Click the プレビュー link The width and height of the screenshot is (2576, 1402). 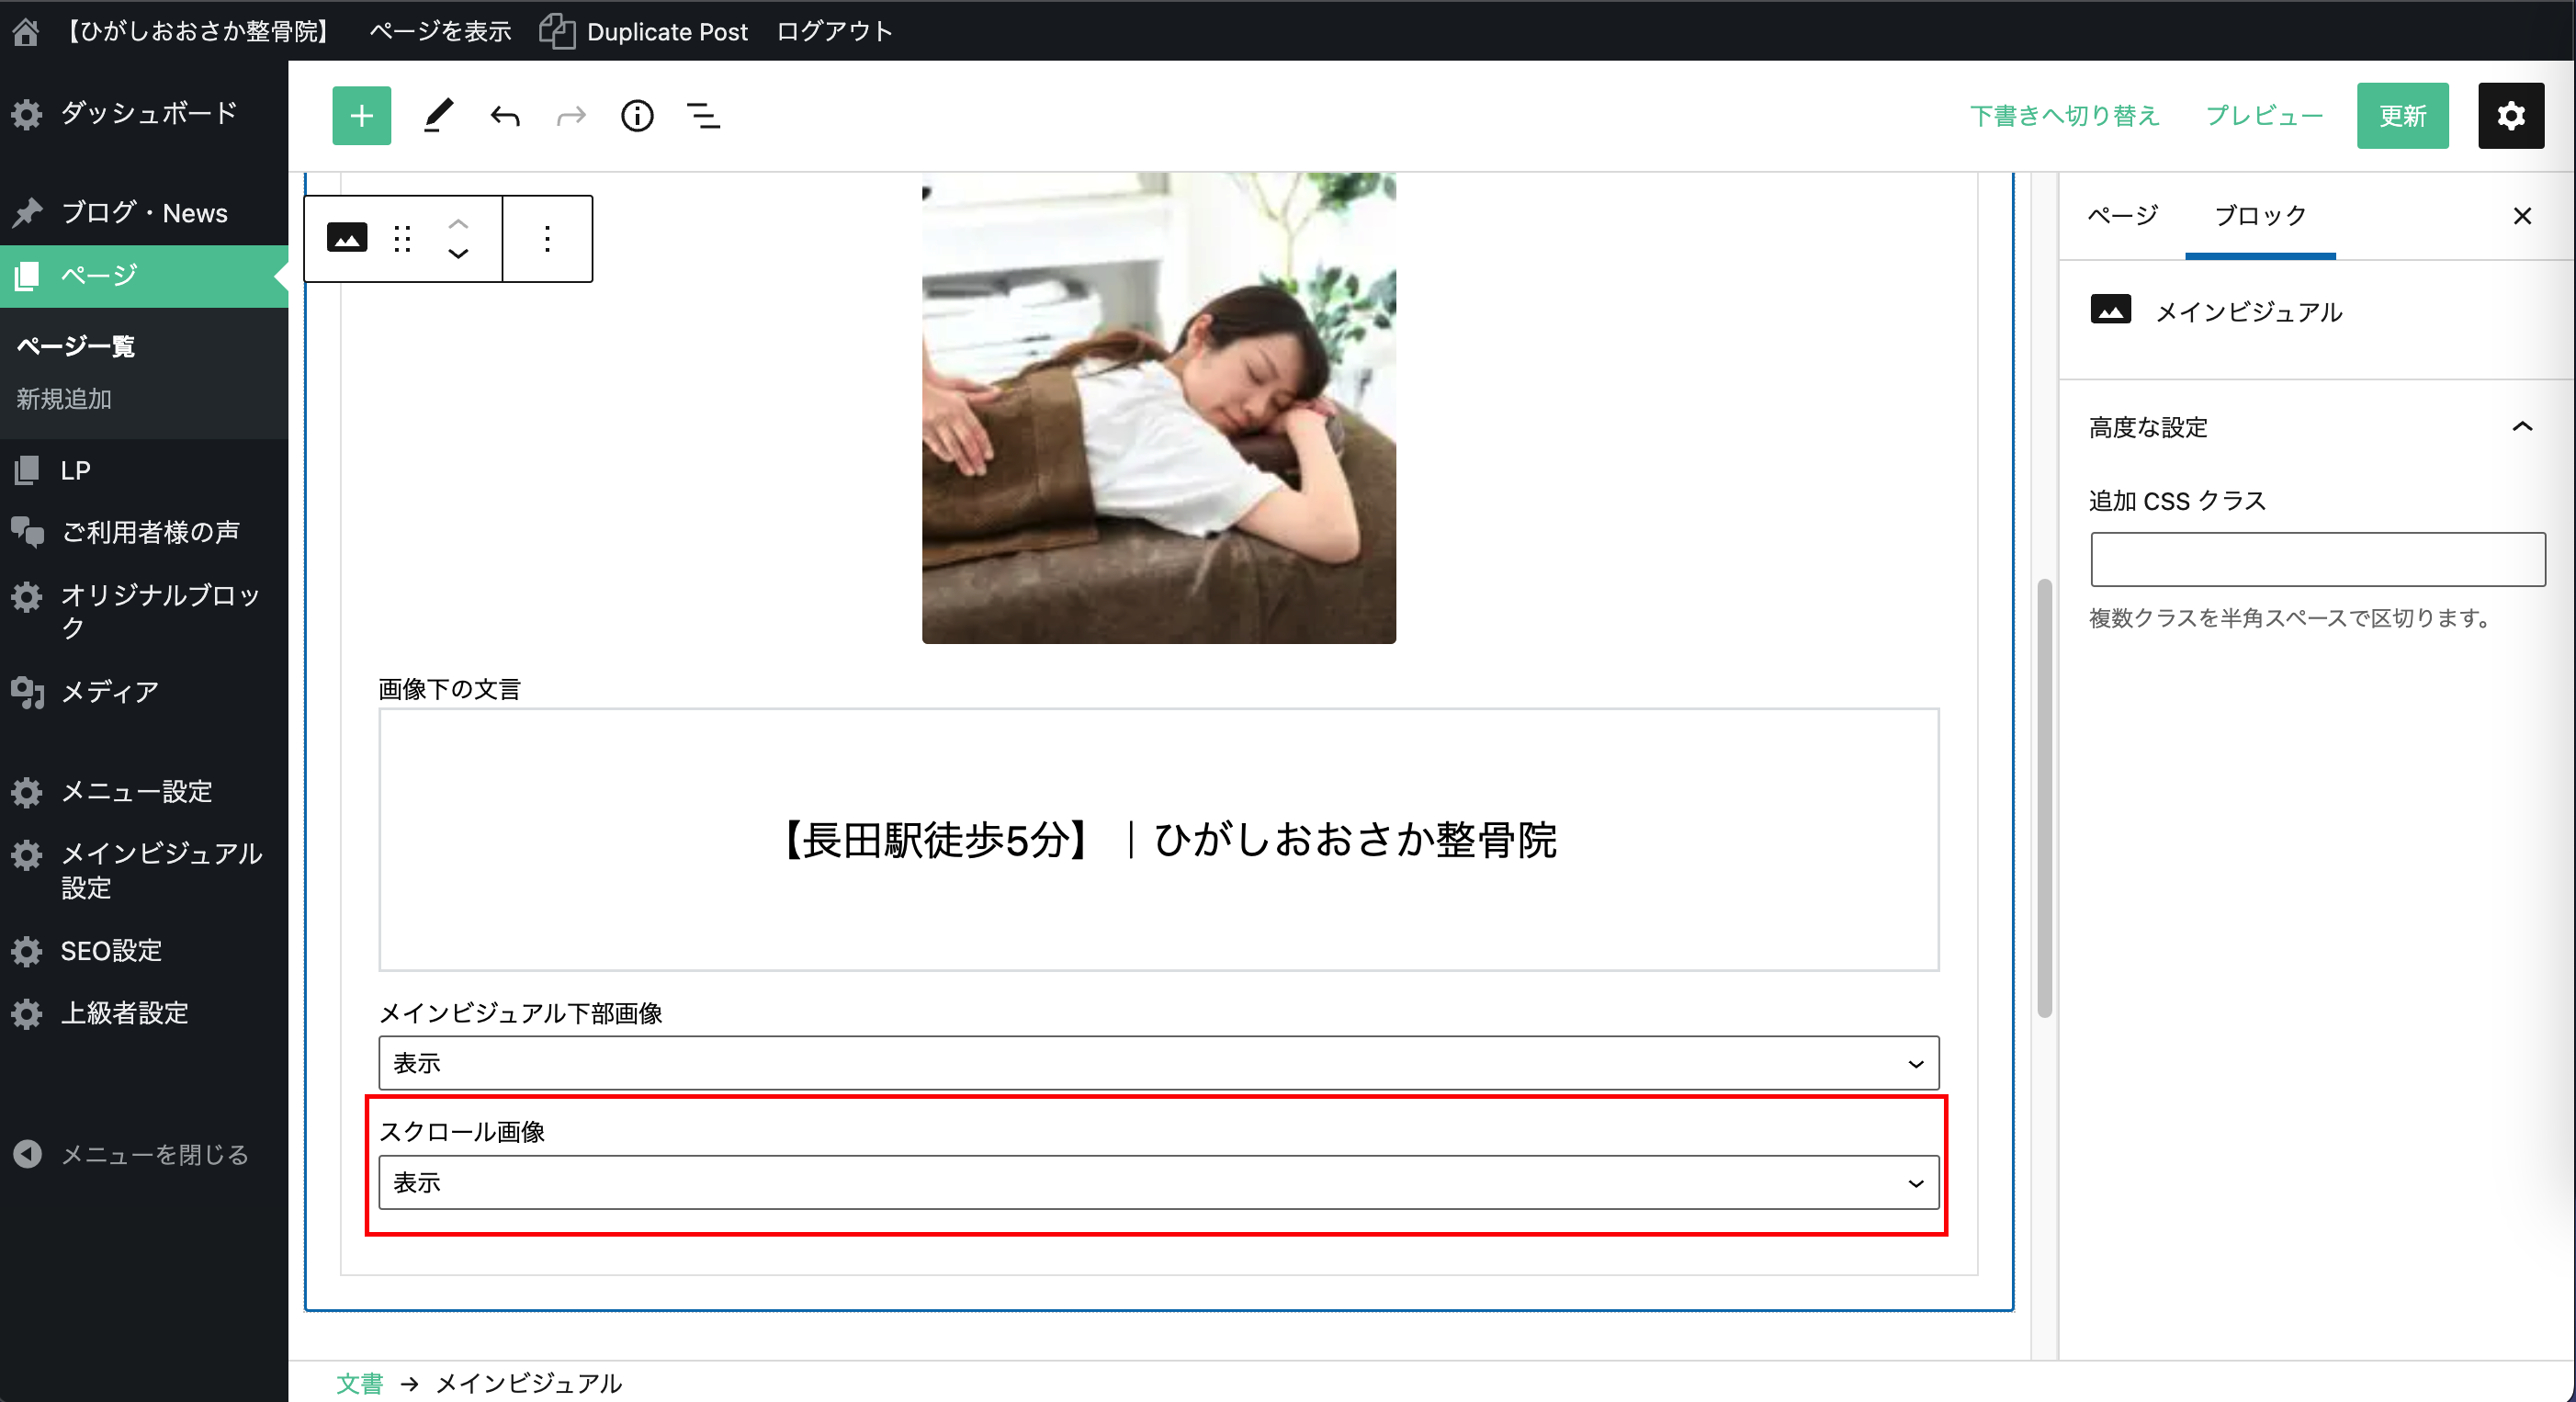pos(2264,116)
